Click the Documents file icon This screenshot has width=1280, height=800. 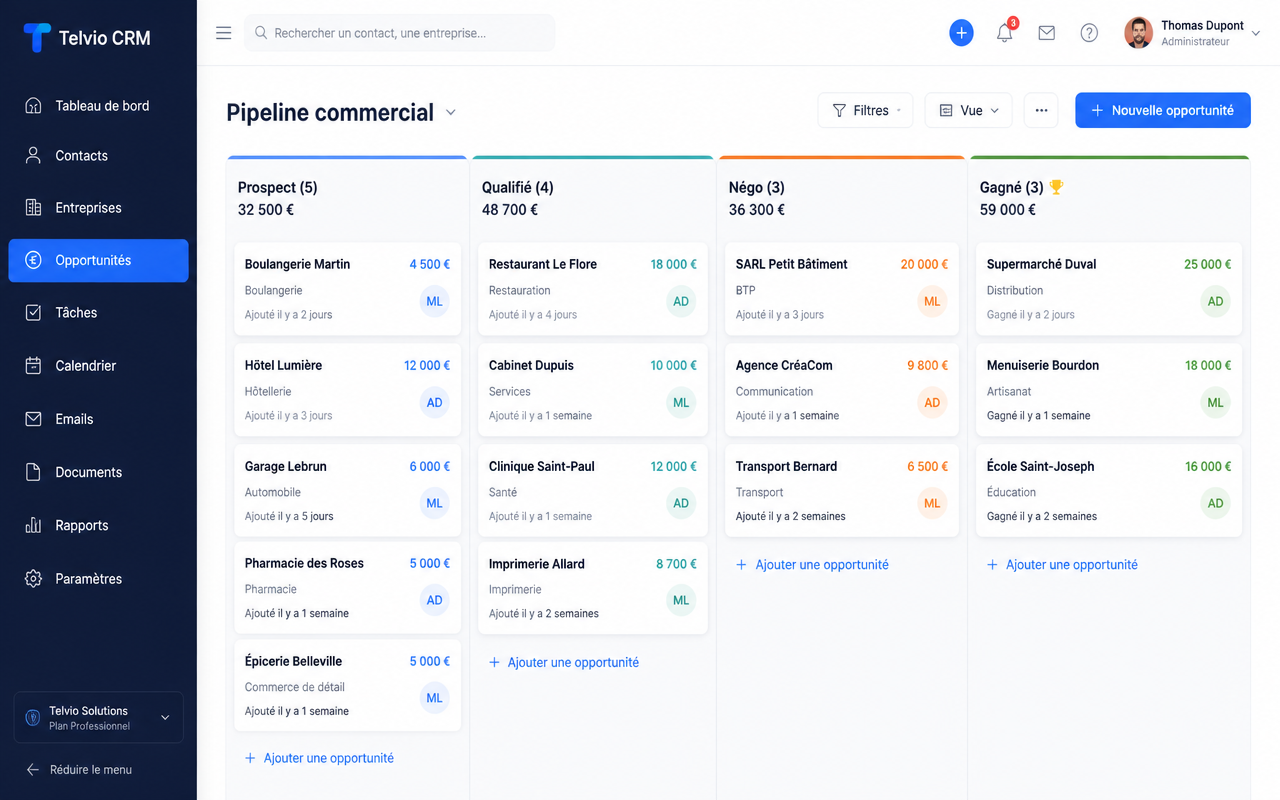pyautogui.click(x=33, y=472)
